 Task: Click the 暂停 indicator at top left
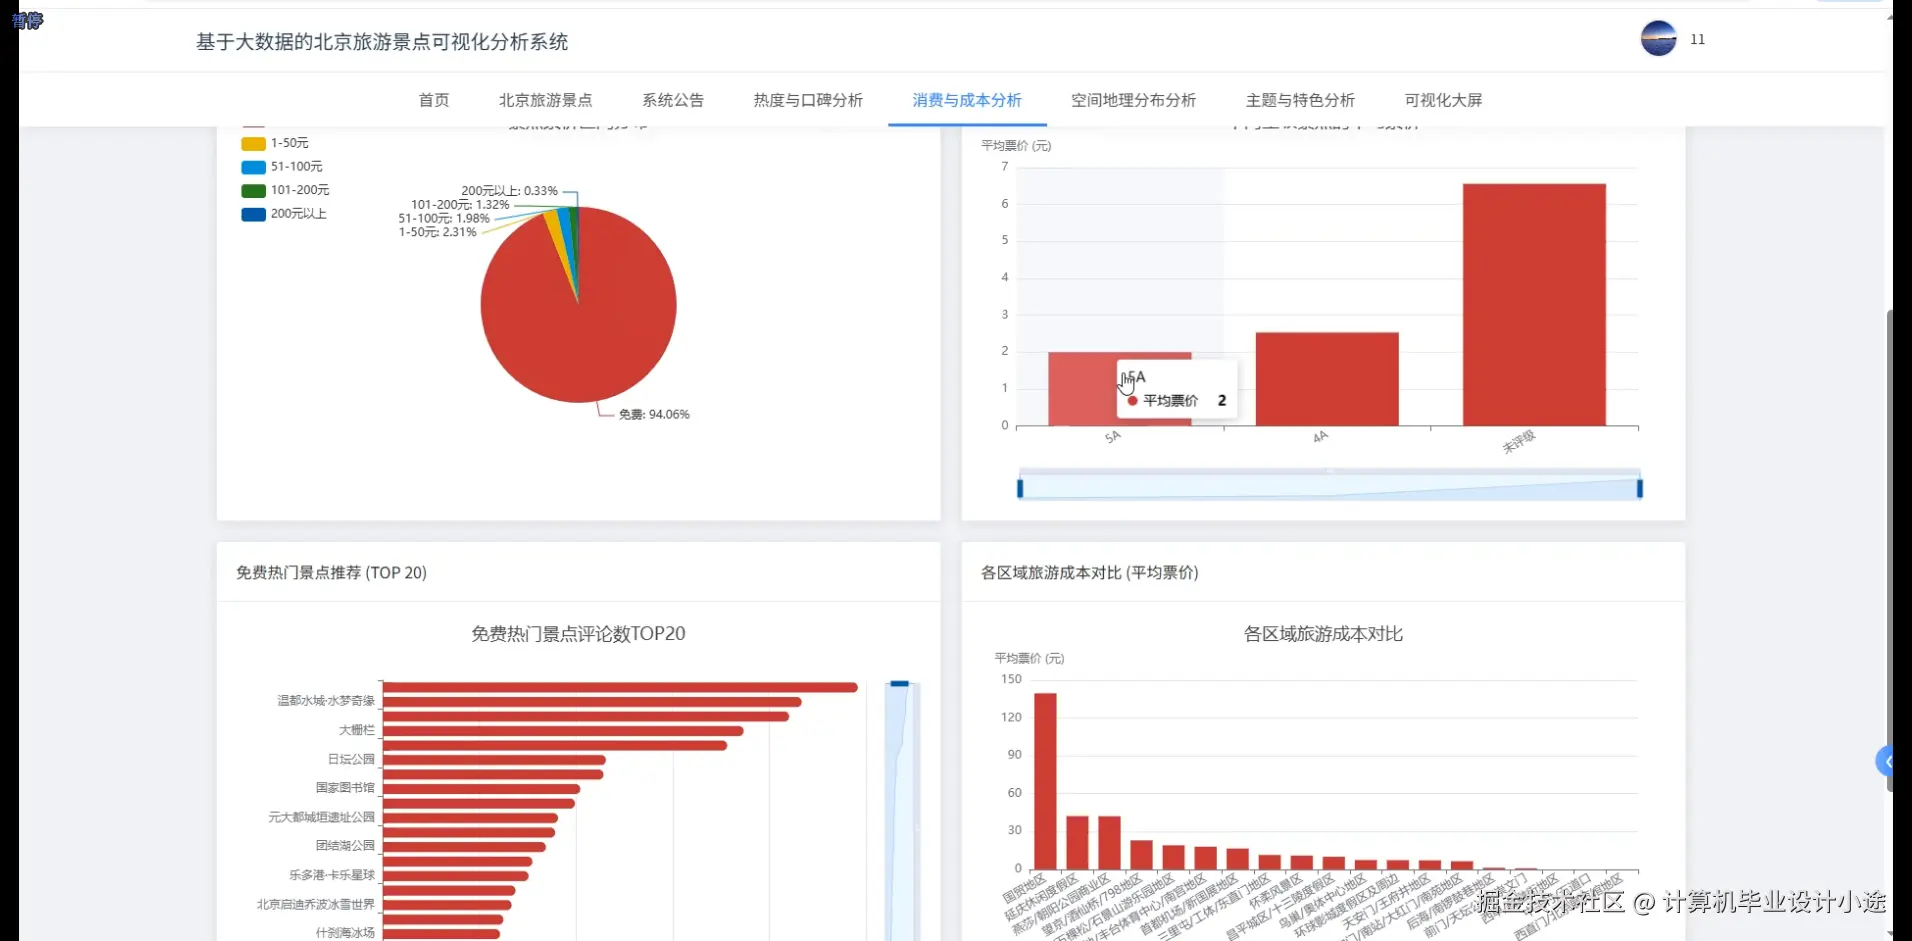[x=27, y=21]
